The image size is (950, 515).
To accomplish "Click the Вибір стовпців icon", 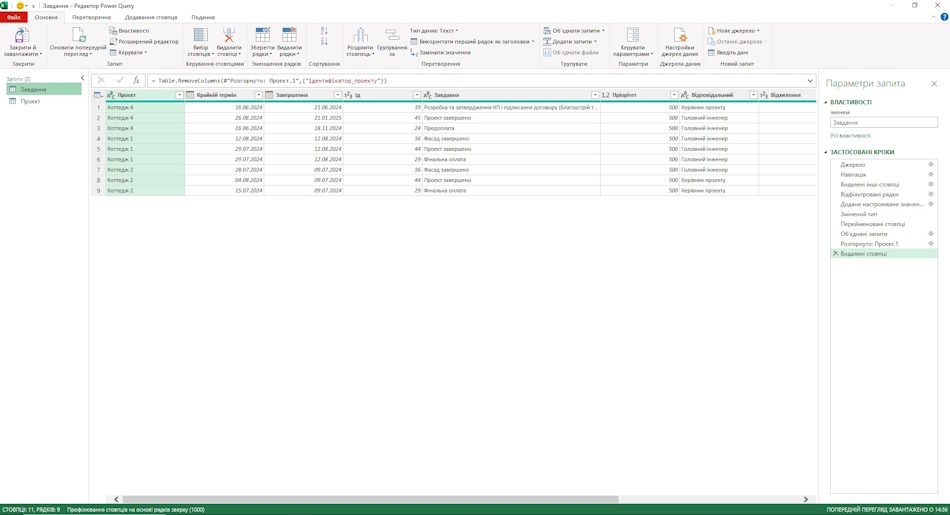I will pyautogui.click(x=200, y=35).
